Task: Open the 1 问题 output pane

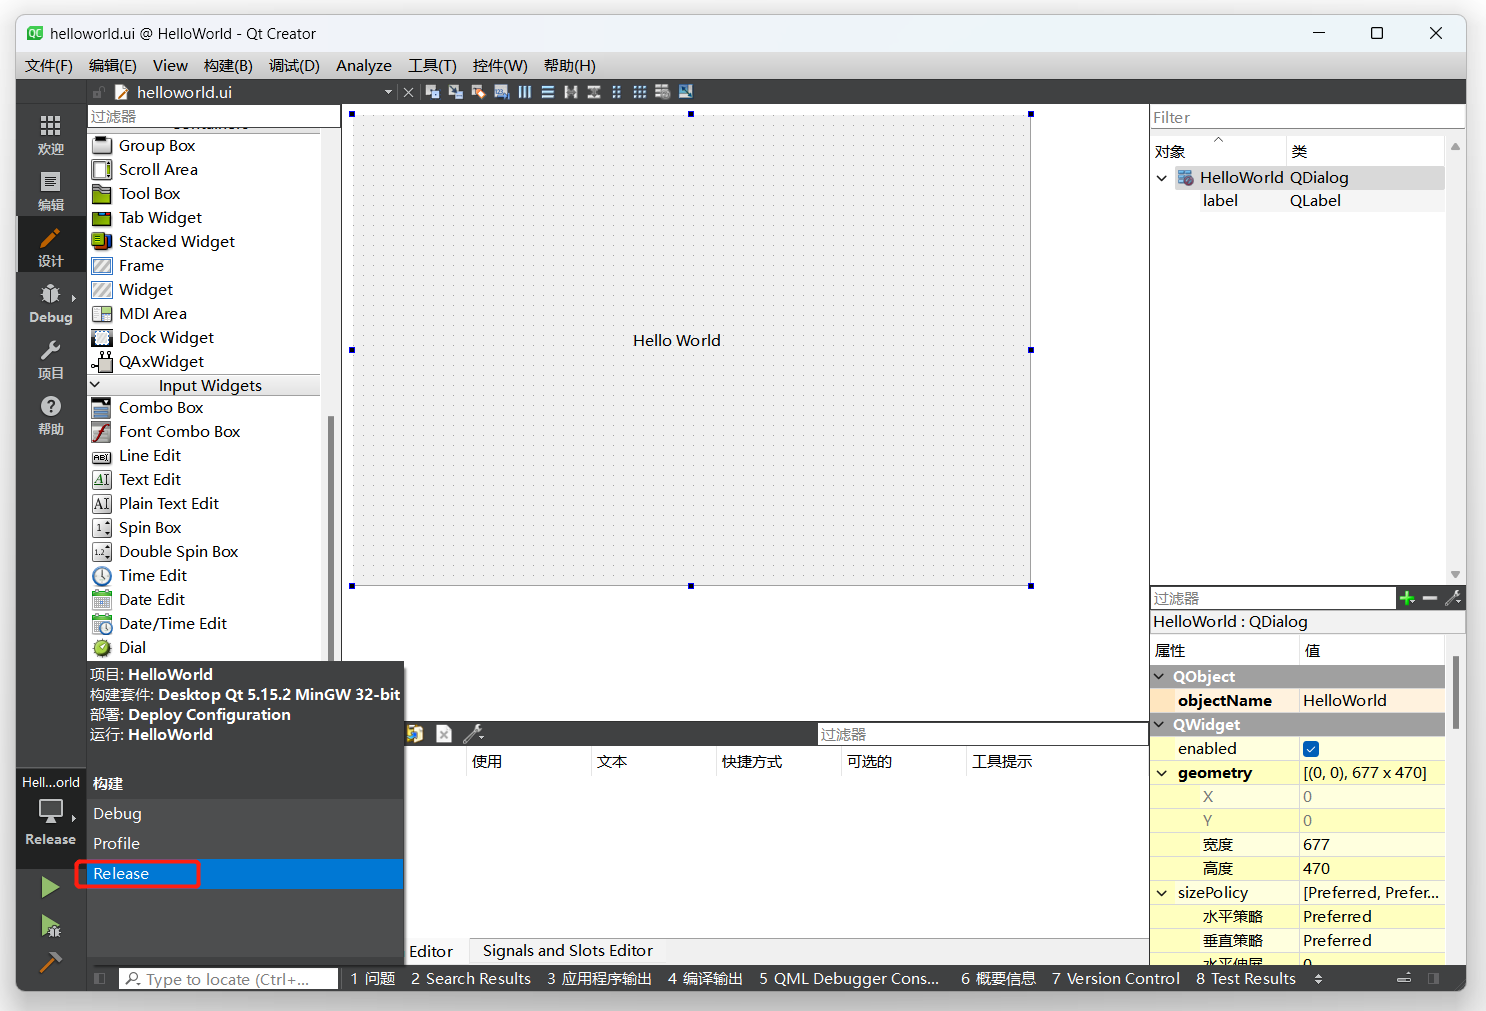Action: tap(373, 979)
